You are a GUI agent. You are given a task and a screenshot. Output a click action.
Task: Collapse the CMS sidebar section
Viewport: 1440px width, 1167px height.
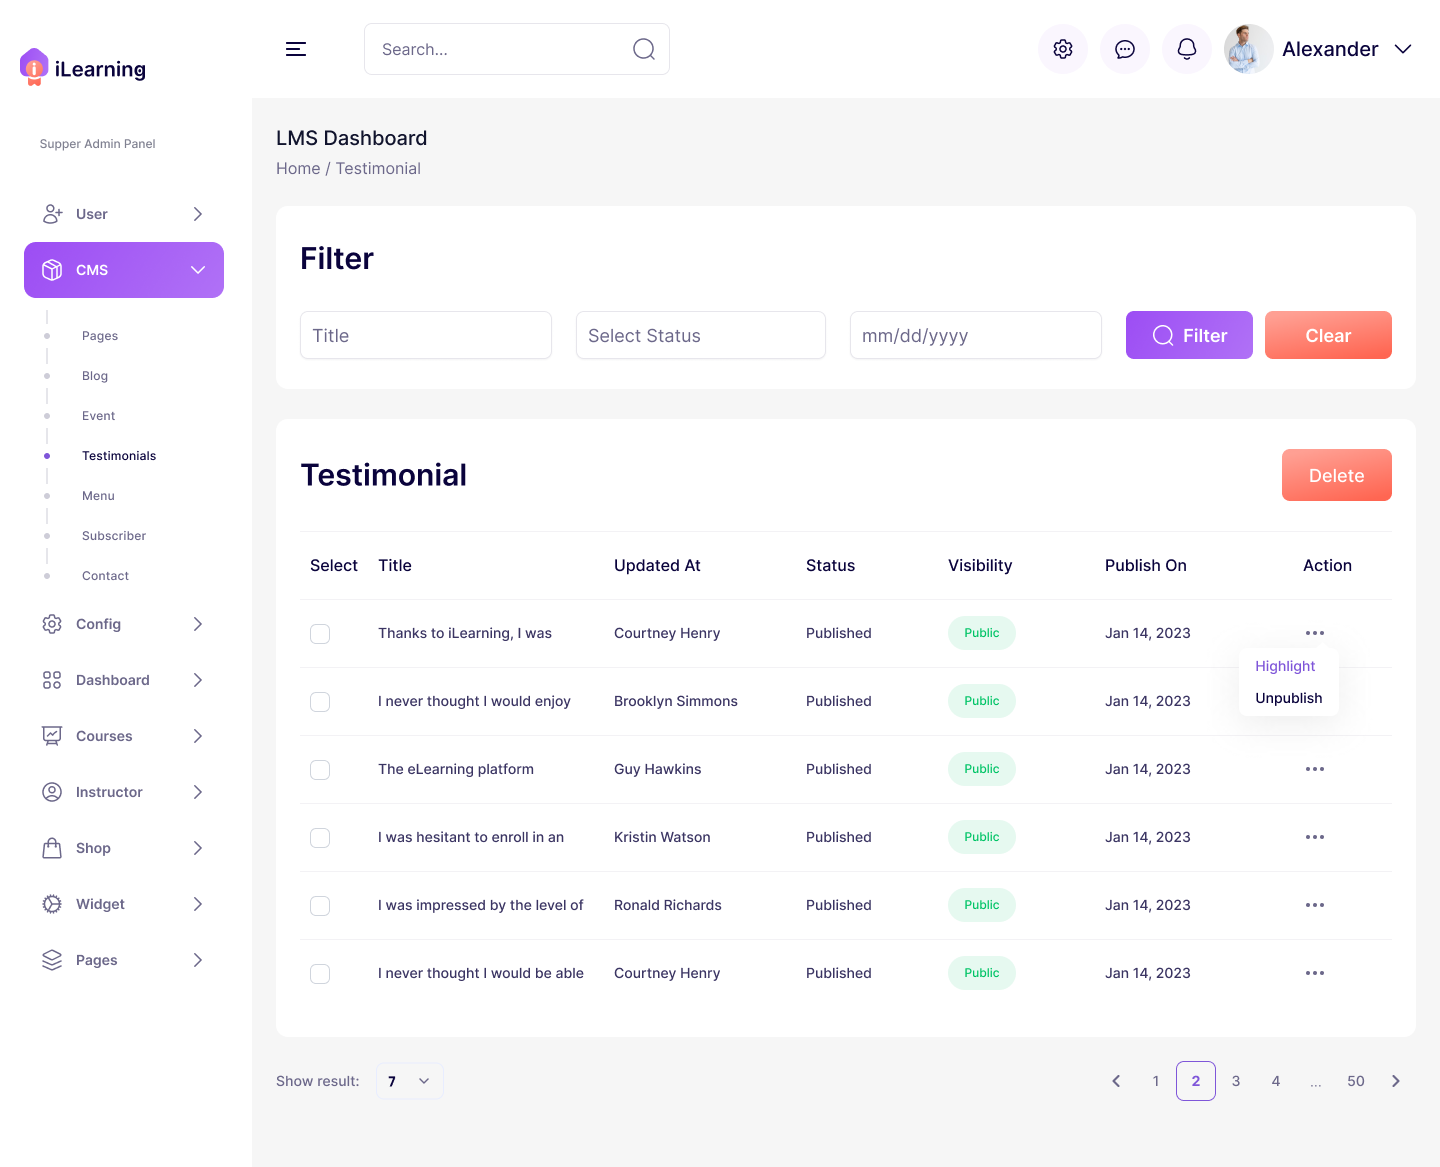coord(198,270)
